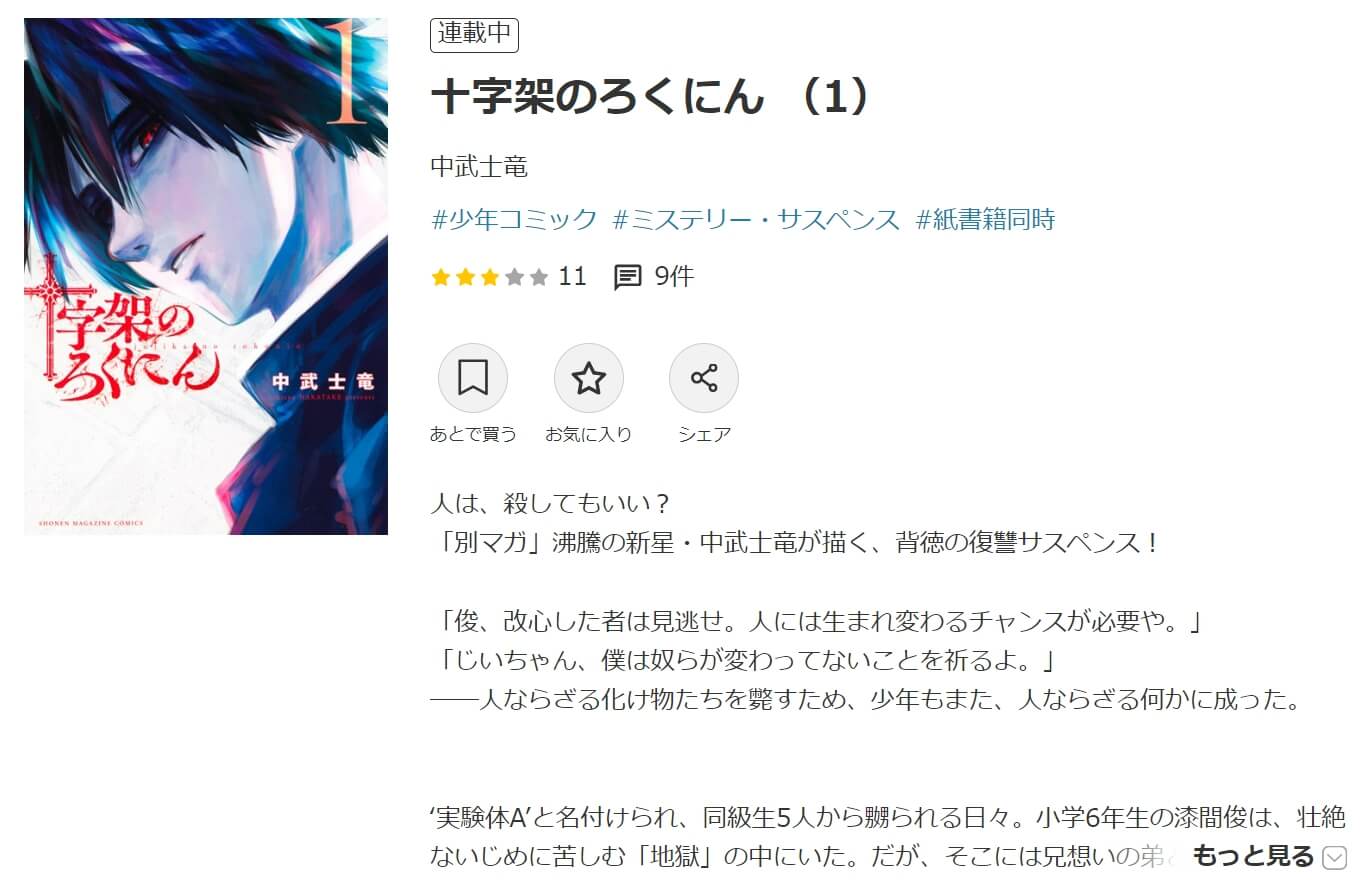Click the お気に入り label
This screenshot has width=1363, height=883.
pyautogui.click(x=589, y=434)
